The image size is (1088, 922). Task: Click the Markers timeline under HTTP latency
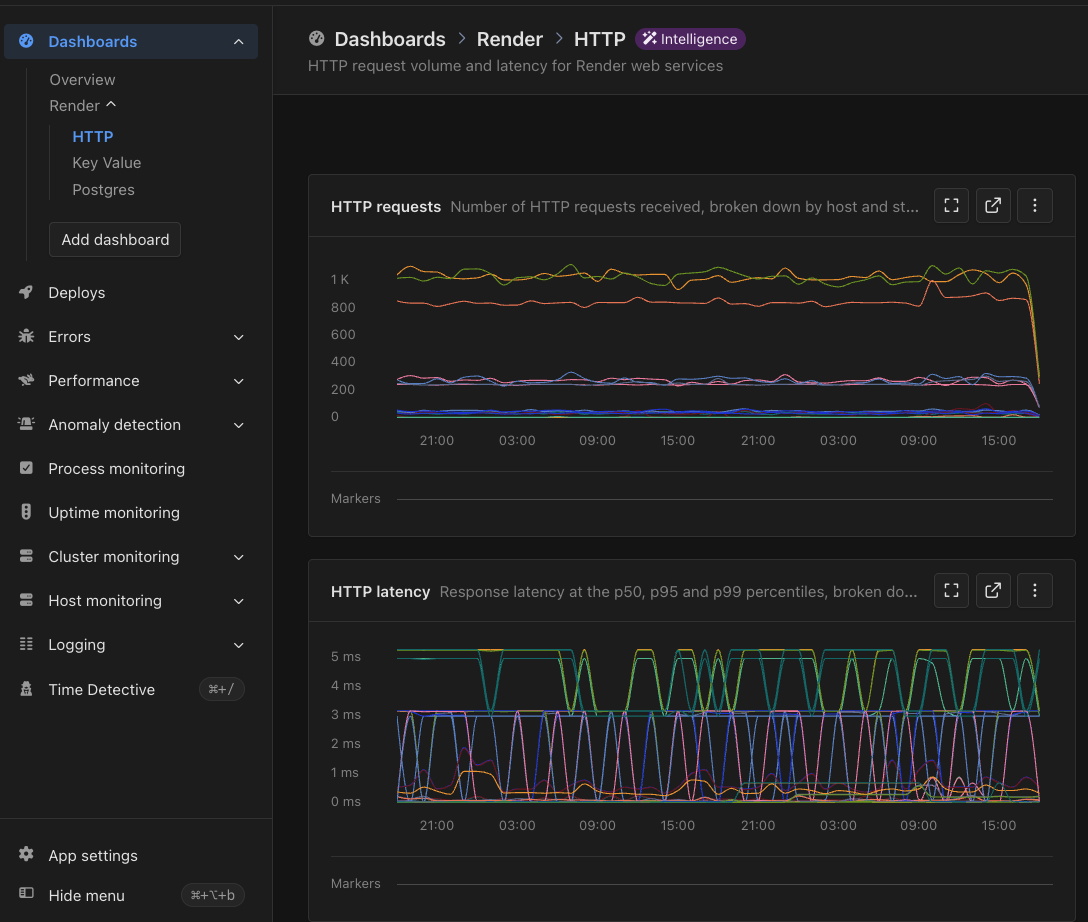(x=724, y=884)
